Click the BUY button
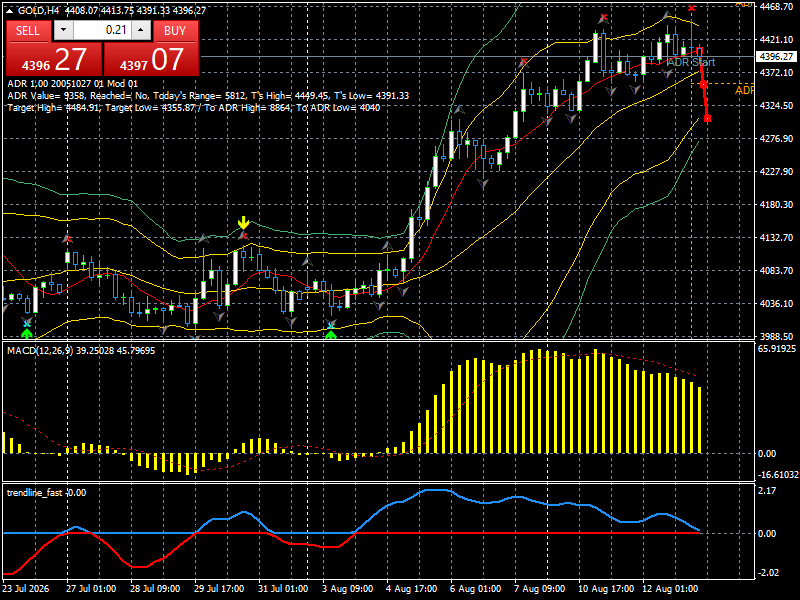Viewport: 800px width, 600px height. pos(175,31)
